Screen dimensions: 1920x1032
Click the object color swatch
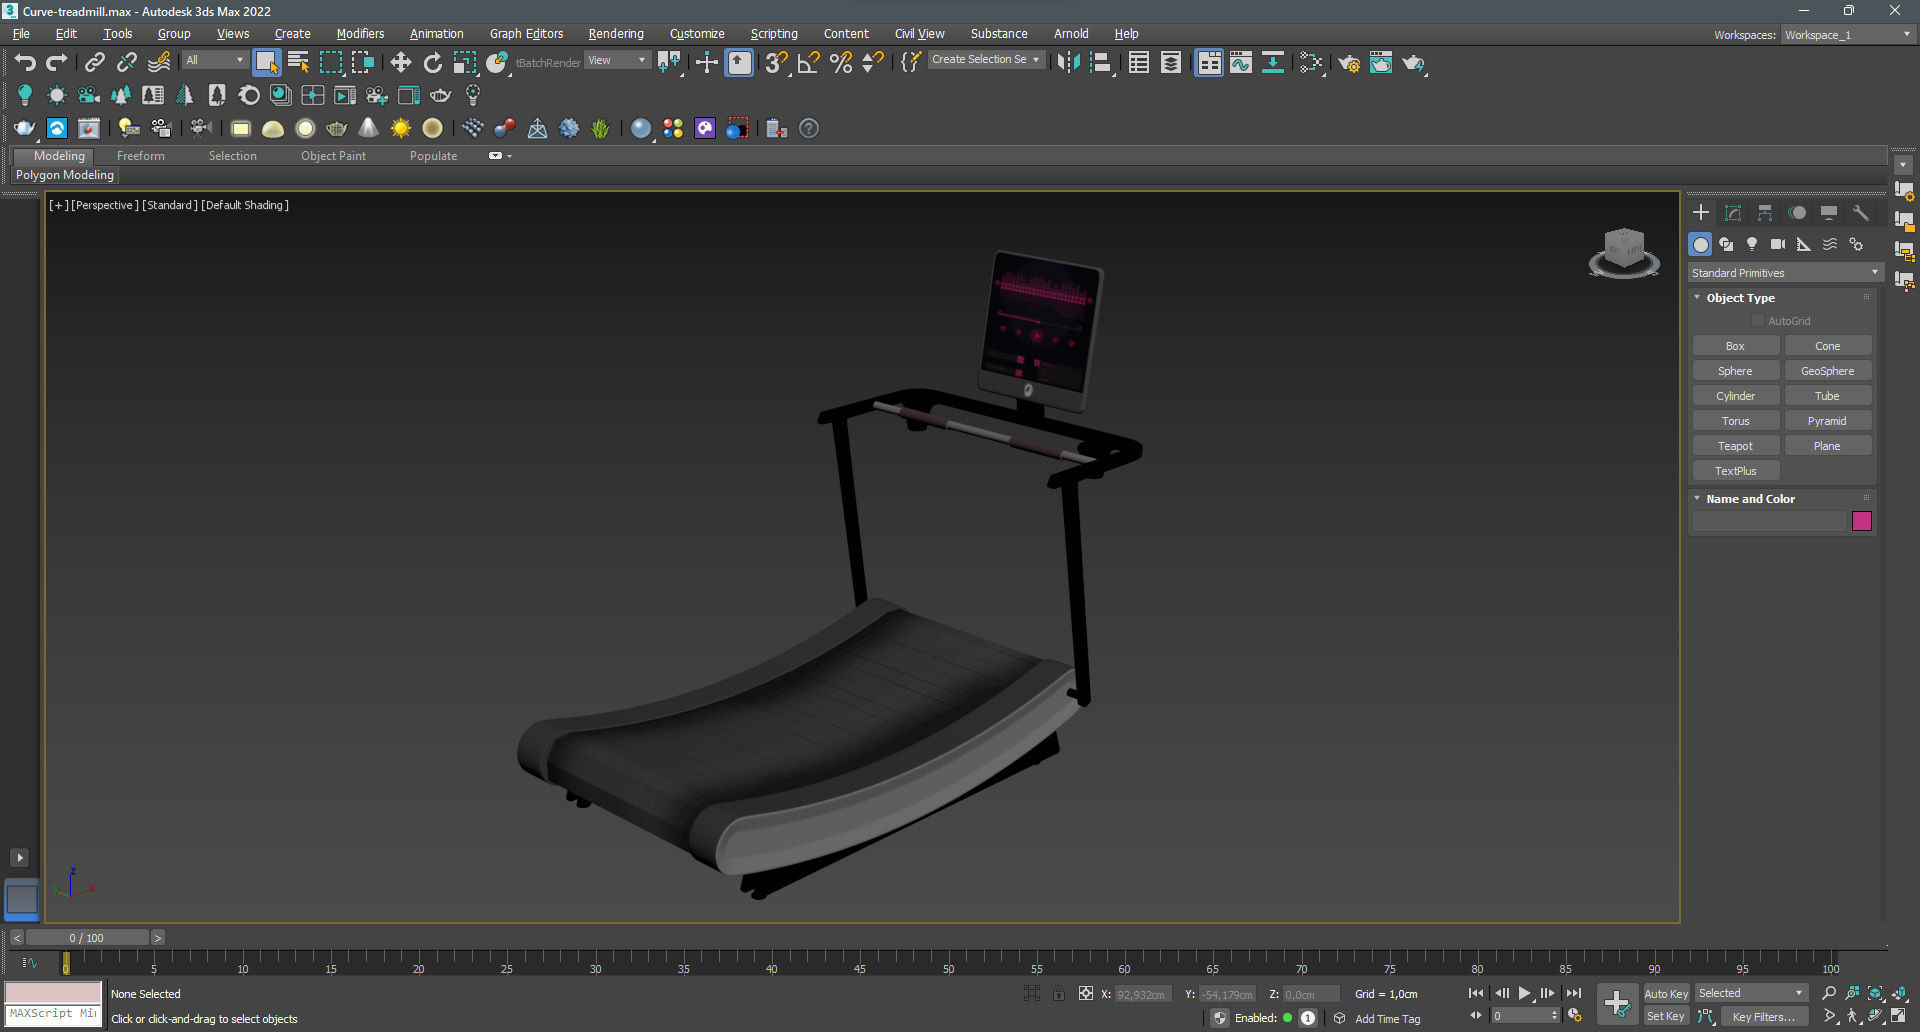pos(1861,521)
